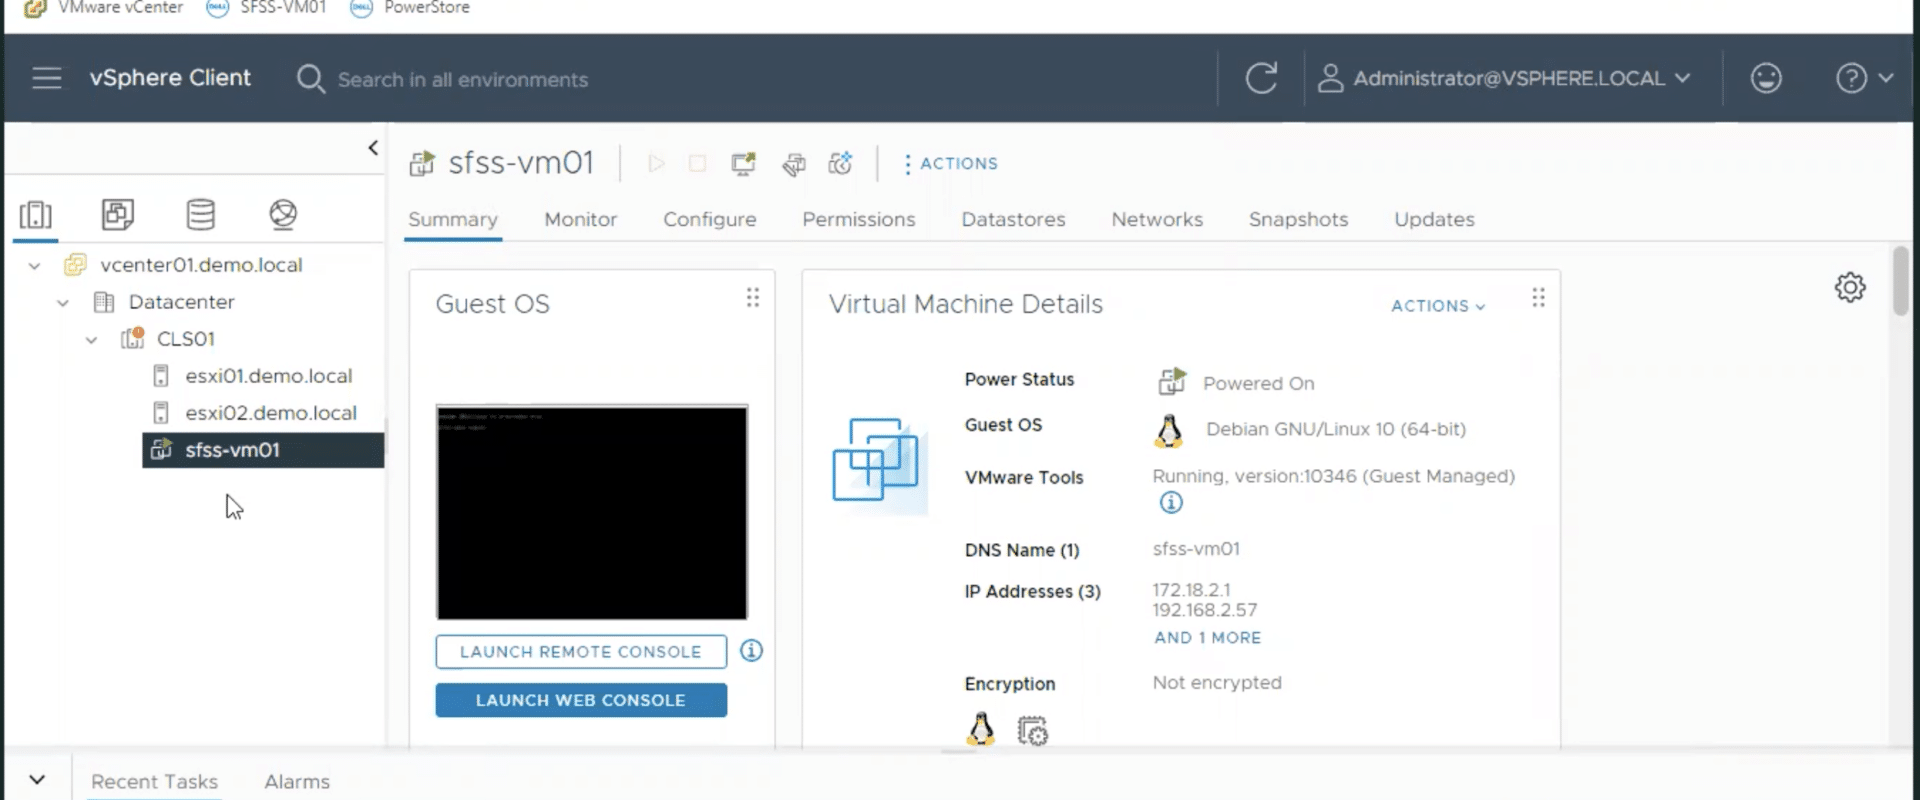Click the VM console thumbnail preview

(x=592, y=512)
